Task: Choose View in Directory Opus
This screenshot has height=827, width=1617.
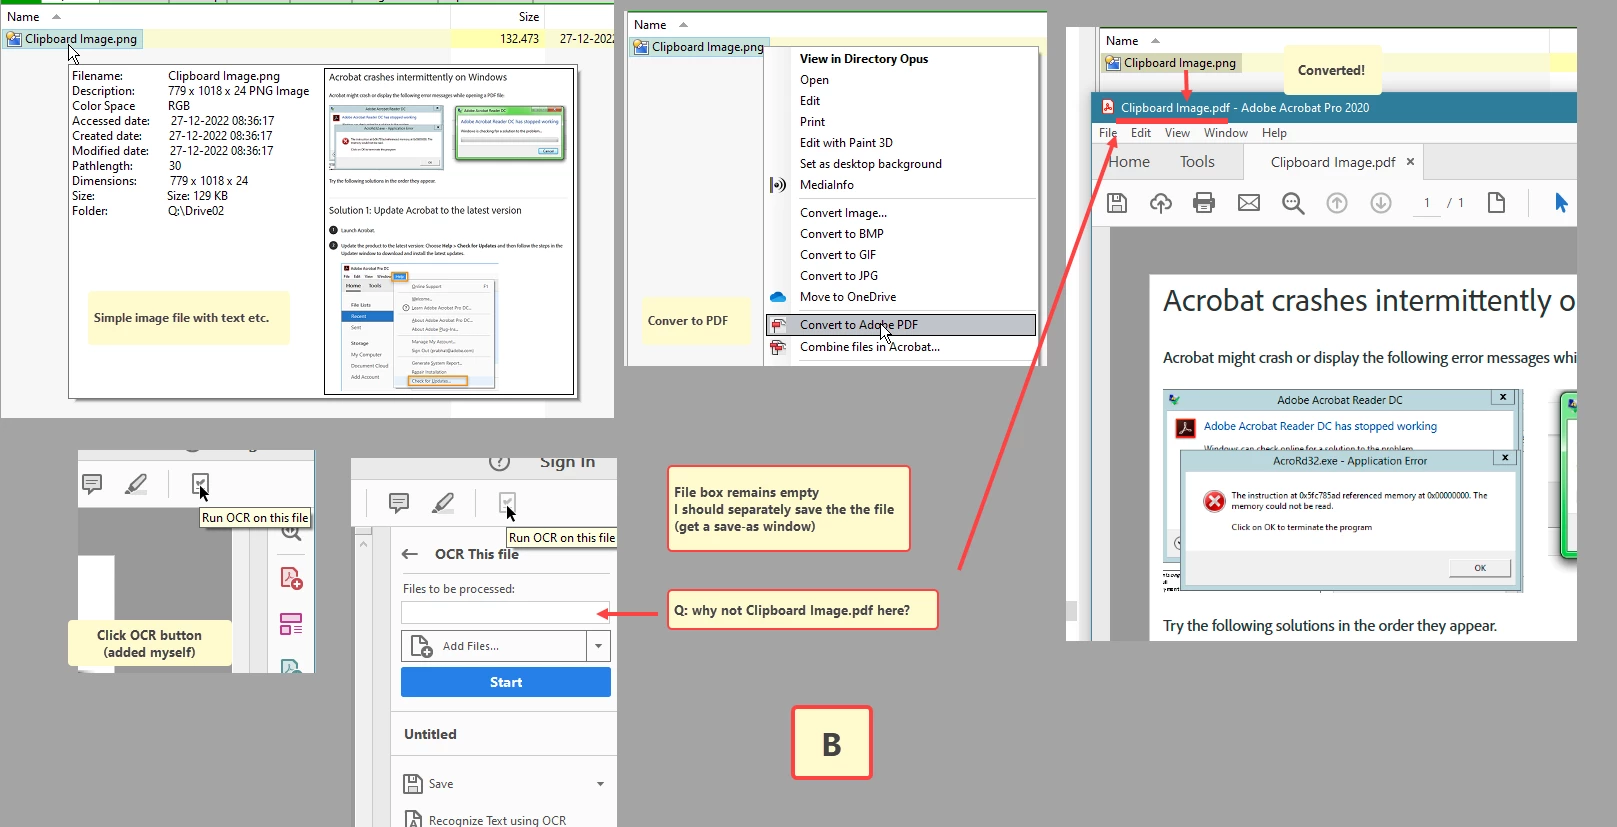Action: (x=863, y=59)
